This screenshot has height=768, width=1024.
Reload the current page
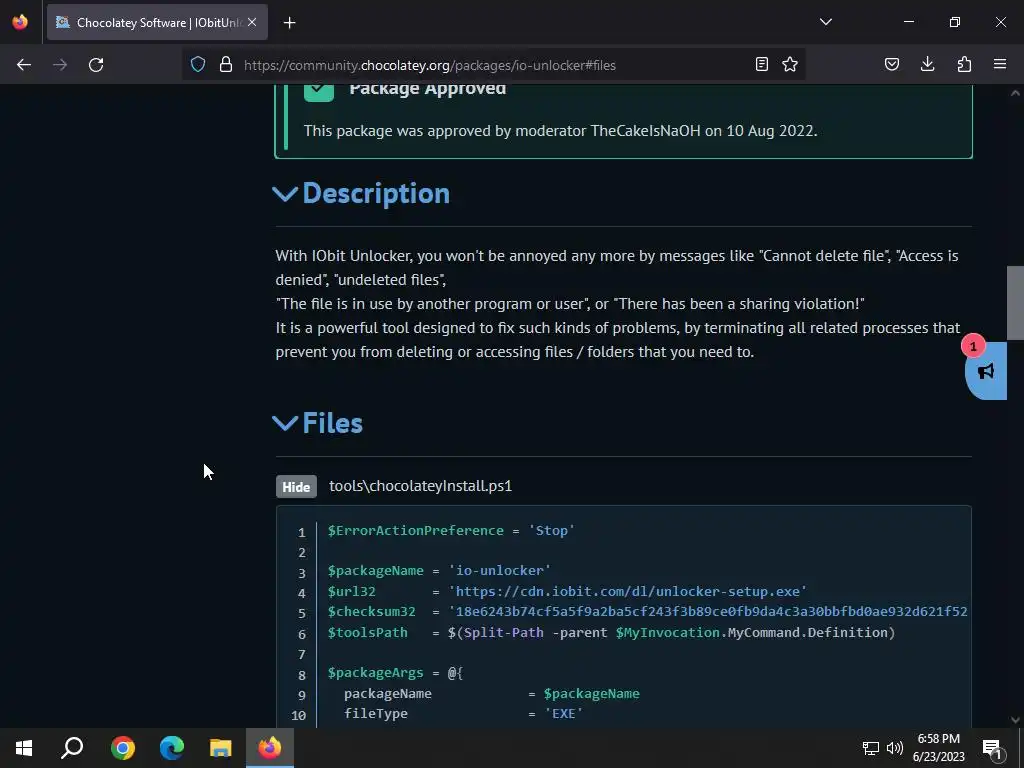(96, 65)
